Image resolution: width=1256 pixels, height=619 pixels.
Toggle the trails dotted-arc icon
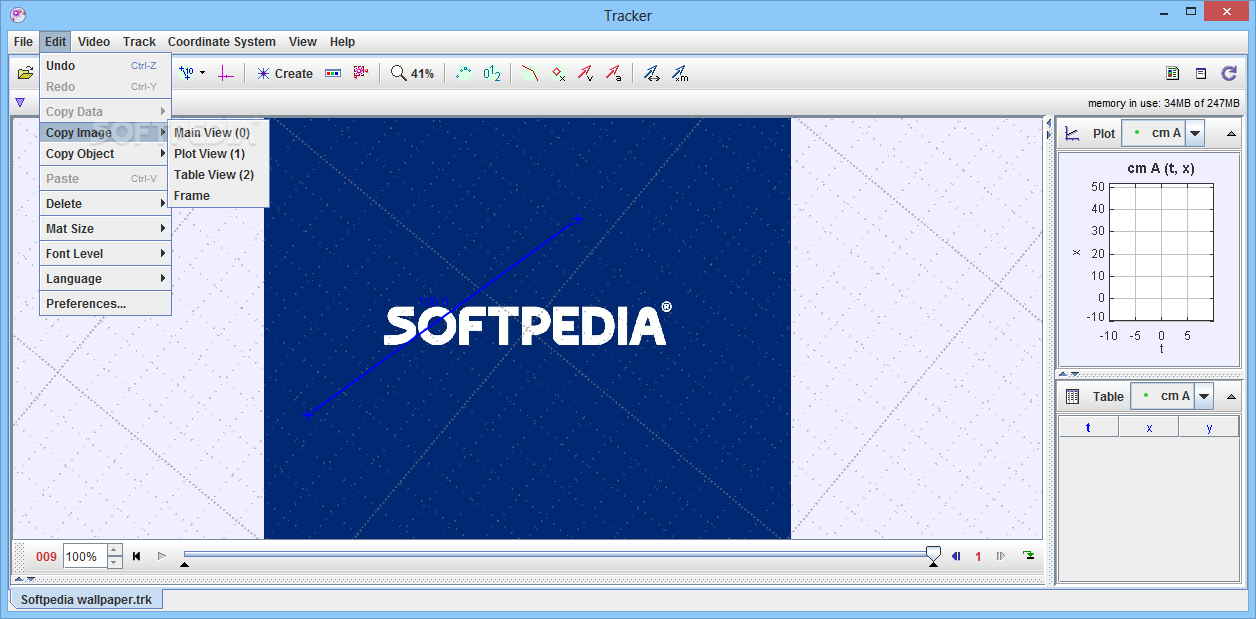point(463,73)
